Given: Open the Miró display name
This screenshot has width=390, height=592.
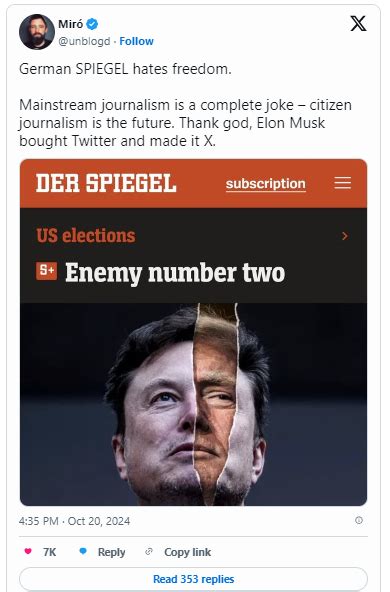Looking at the screenshot, I should 71,24.
